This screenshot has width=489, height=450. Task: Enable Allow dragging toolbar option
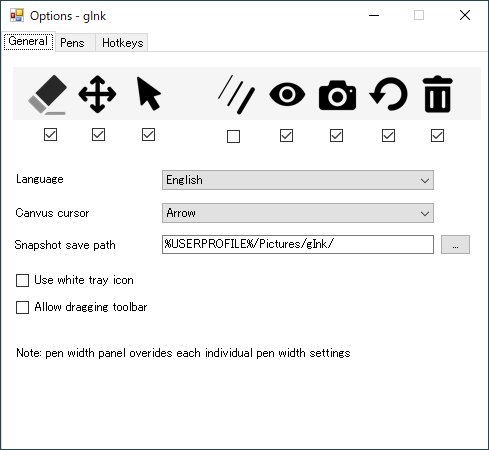click(22, 307)
